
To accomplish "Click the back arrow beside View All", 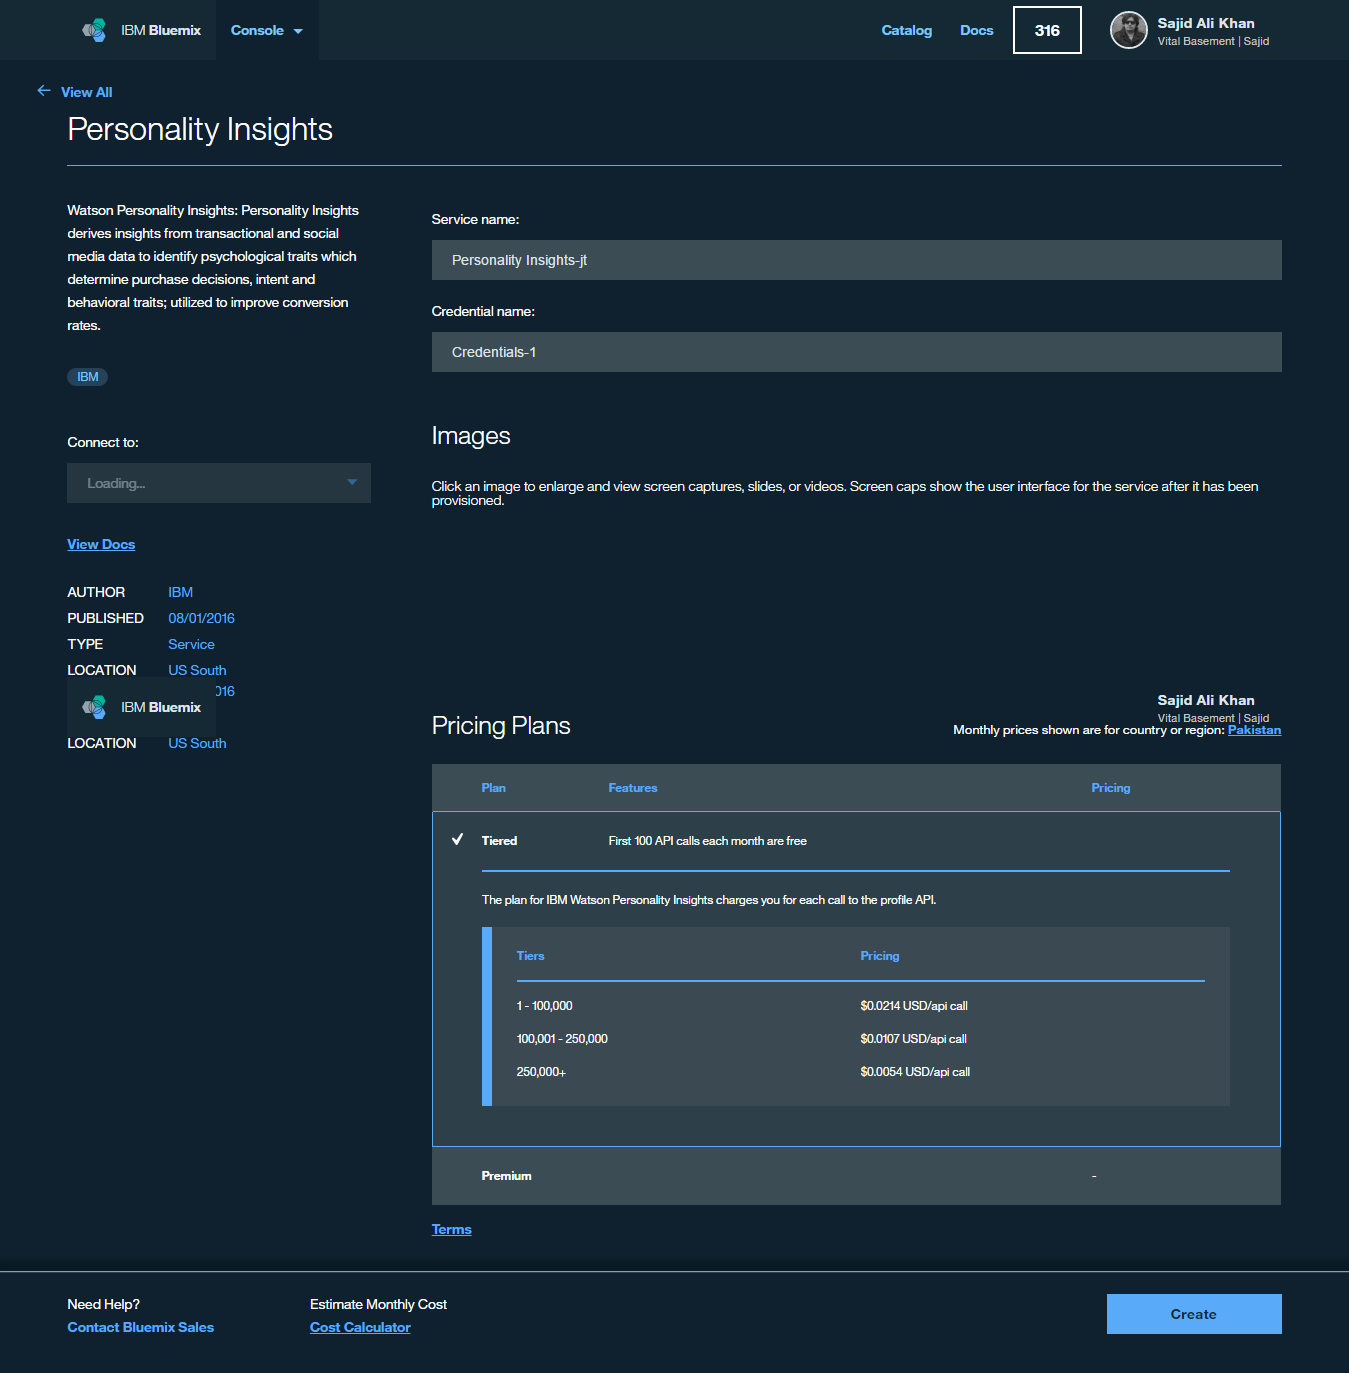I will [x=44, y=91].
